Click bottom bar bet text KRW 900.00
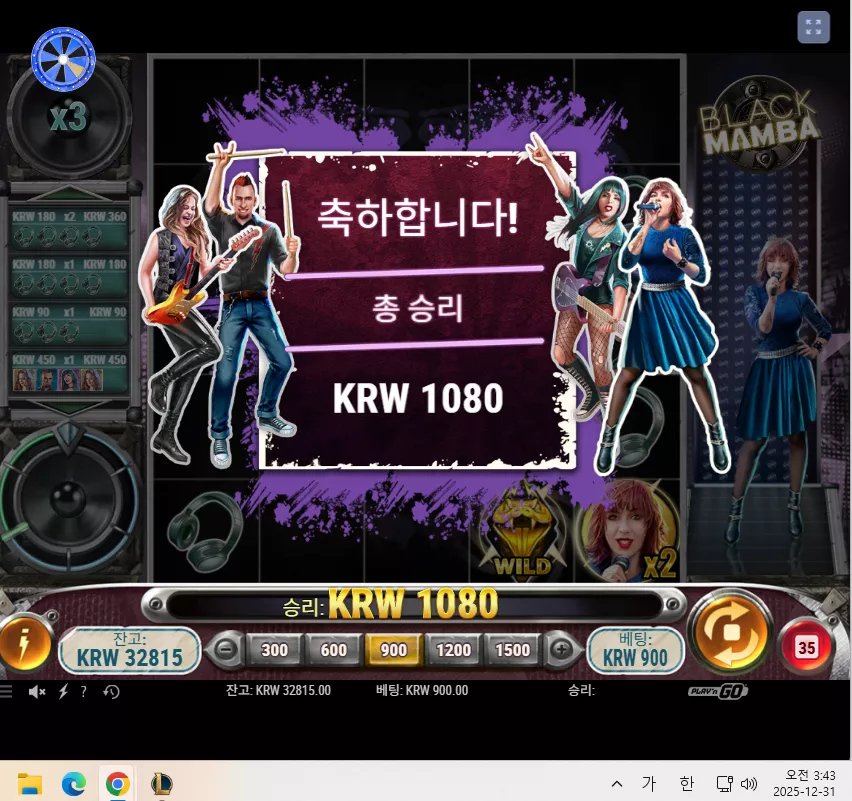852x801 pixels. (422, 690)
